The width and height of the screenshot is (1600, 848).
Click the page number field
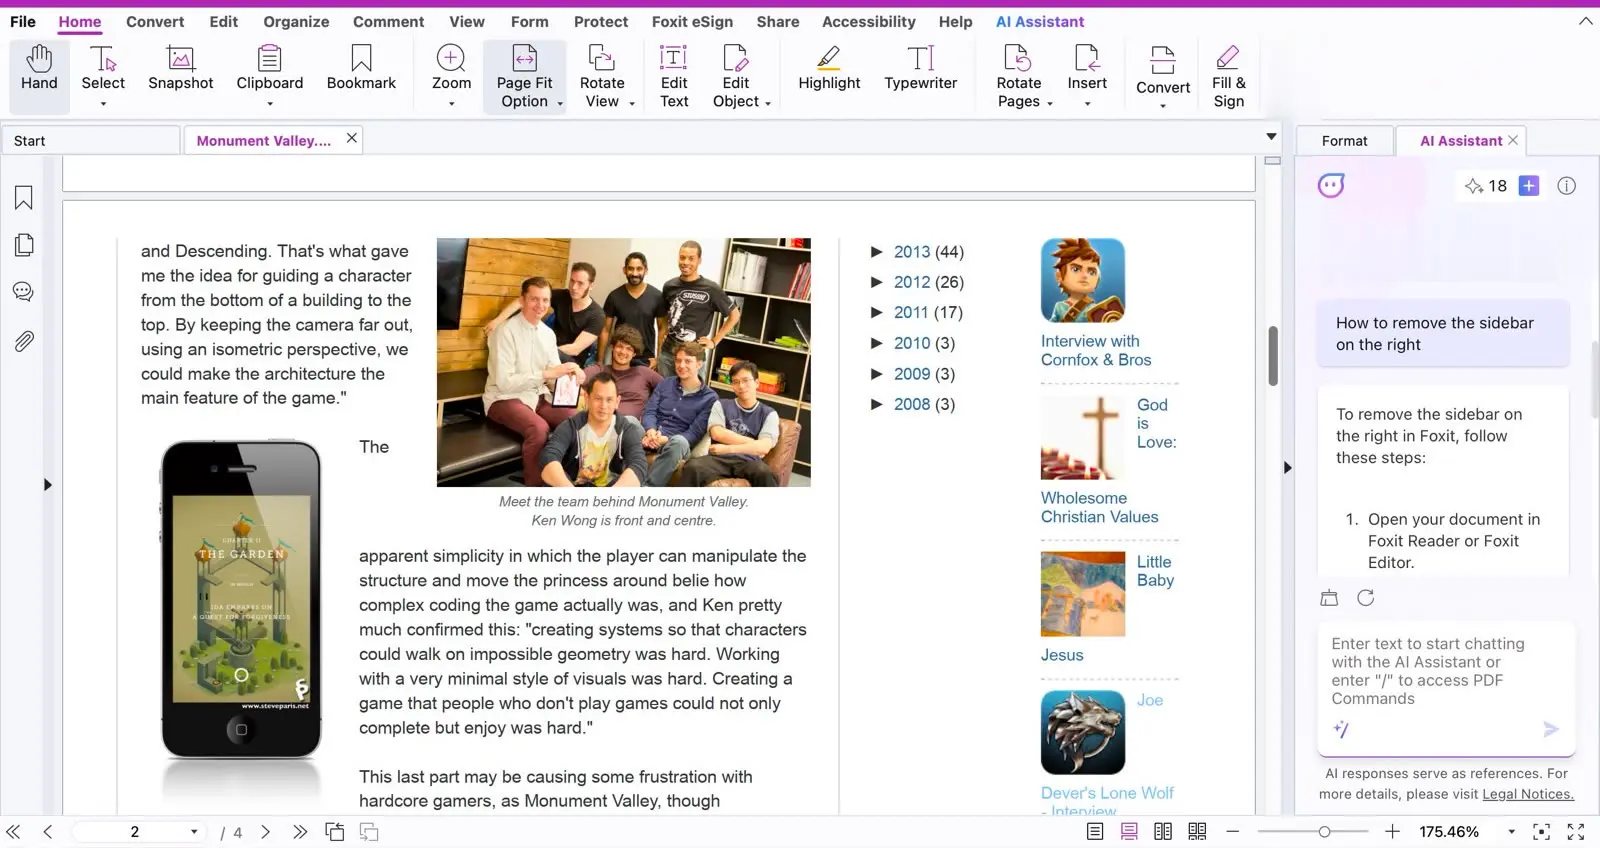[x=135, y=832]
